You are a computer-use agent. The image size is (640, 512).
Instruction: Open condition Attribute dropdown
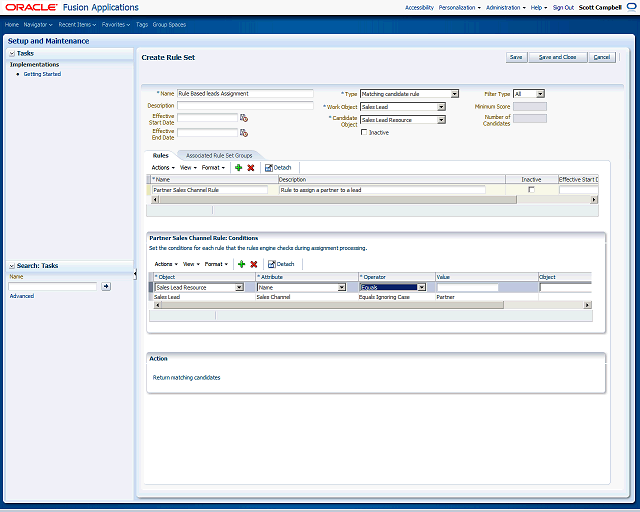342,287
